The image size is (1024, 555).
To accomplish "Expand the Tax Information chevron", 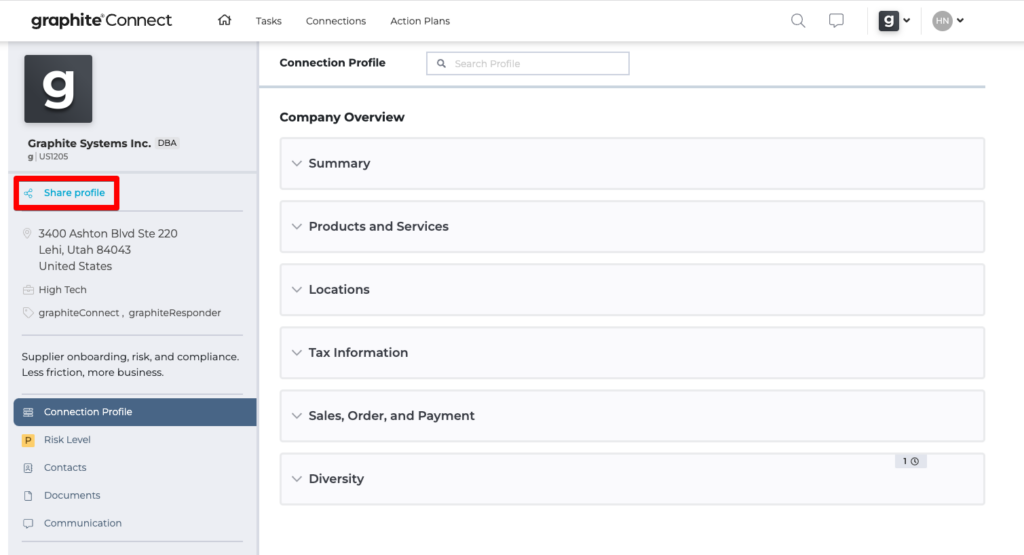I will [x=296, y=353].
